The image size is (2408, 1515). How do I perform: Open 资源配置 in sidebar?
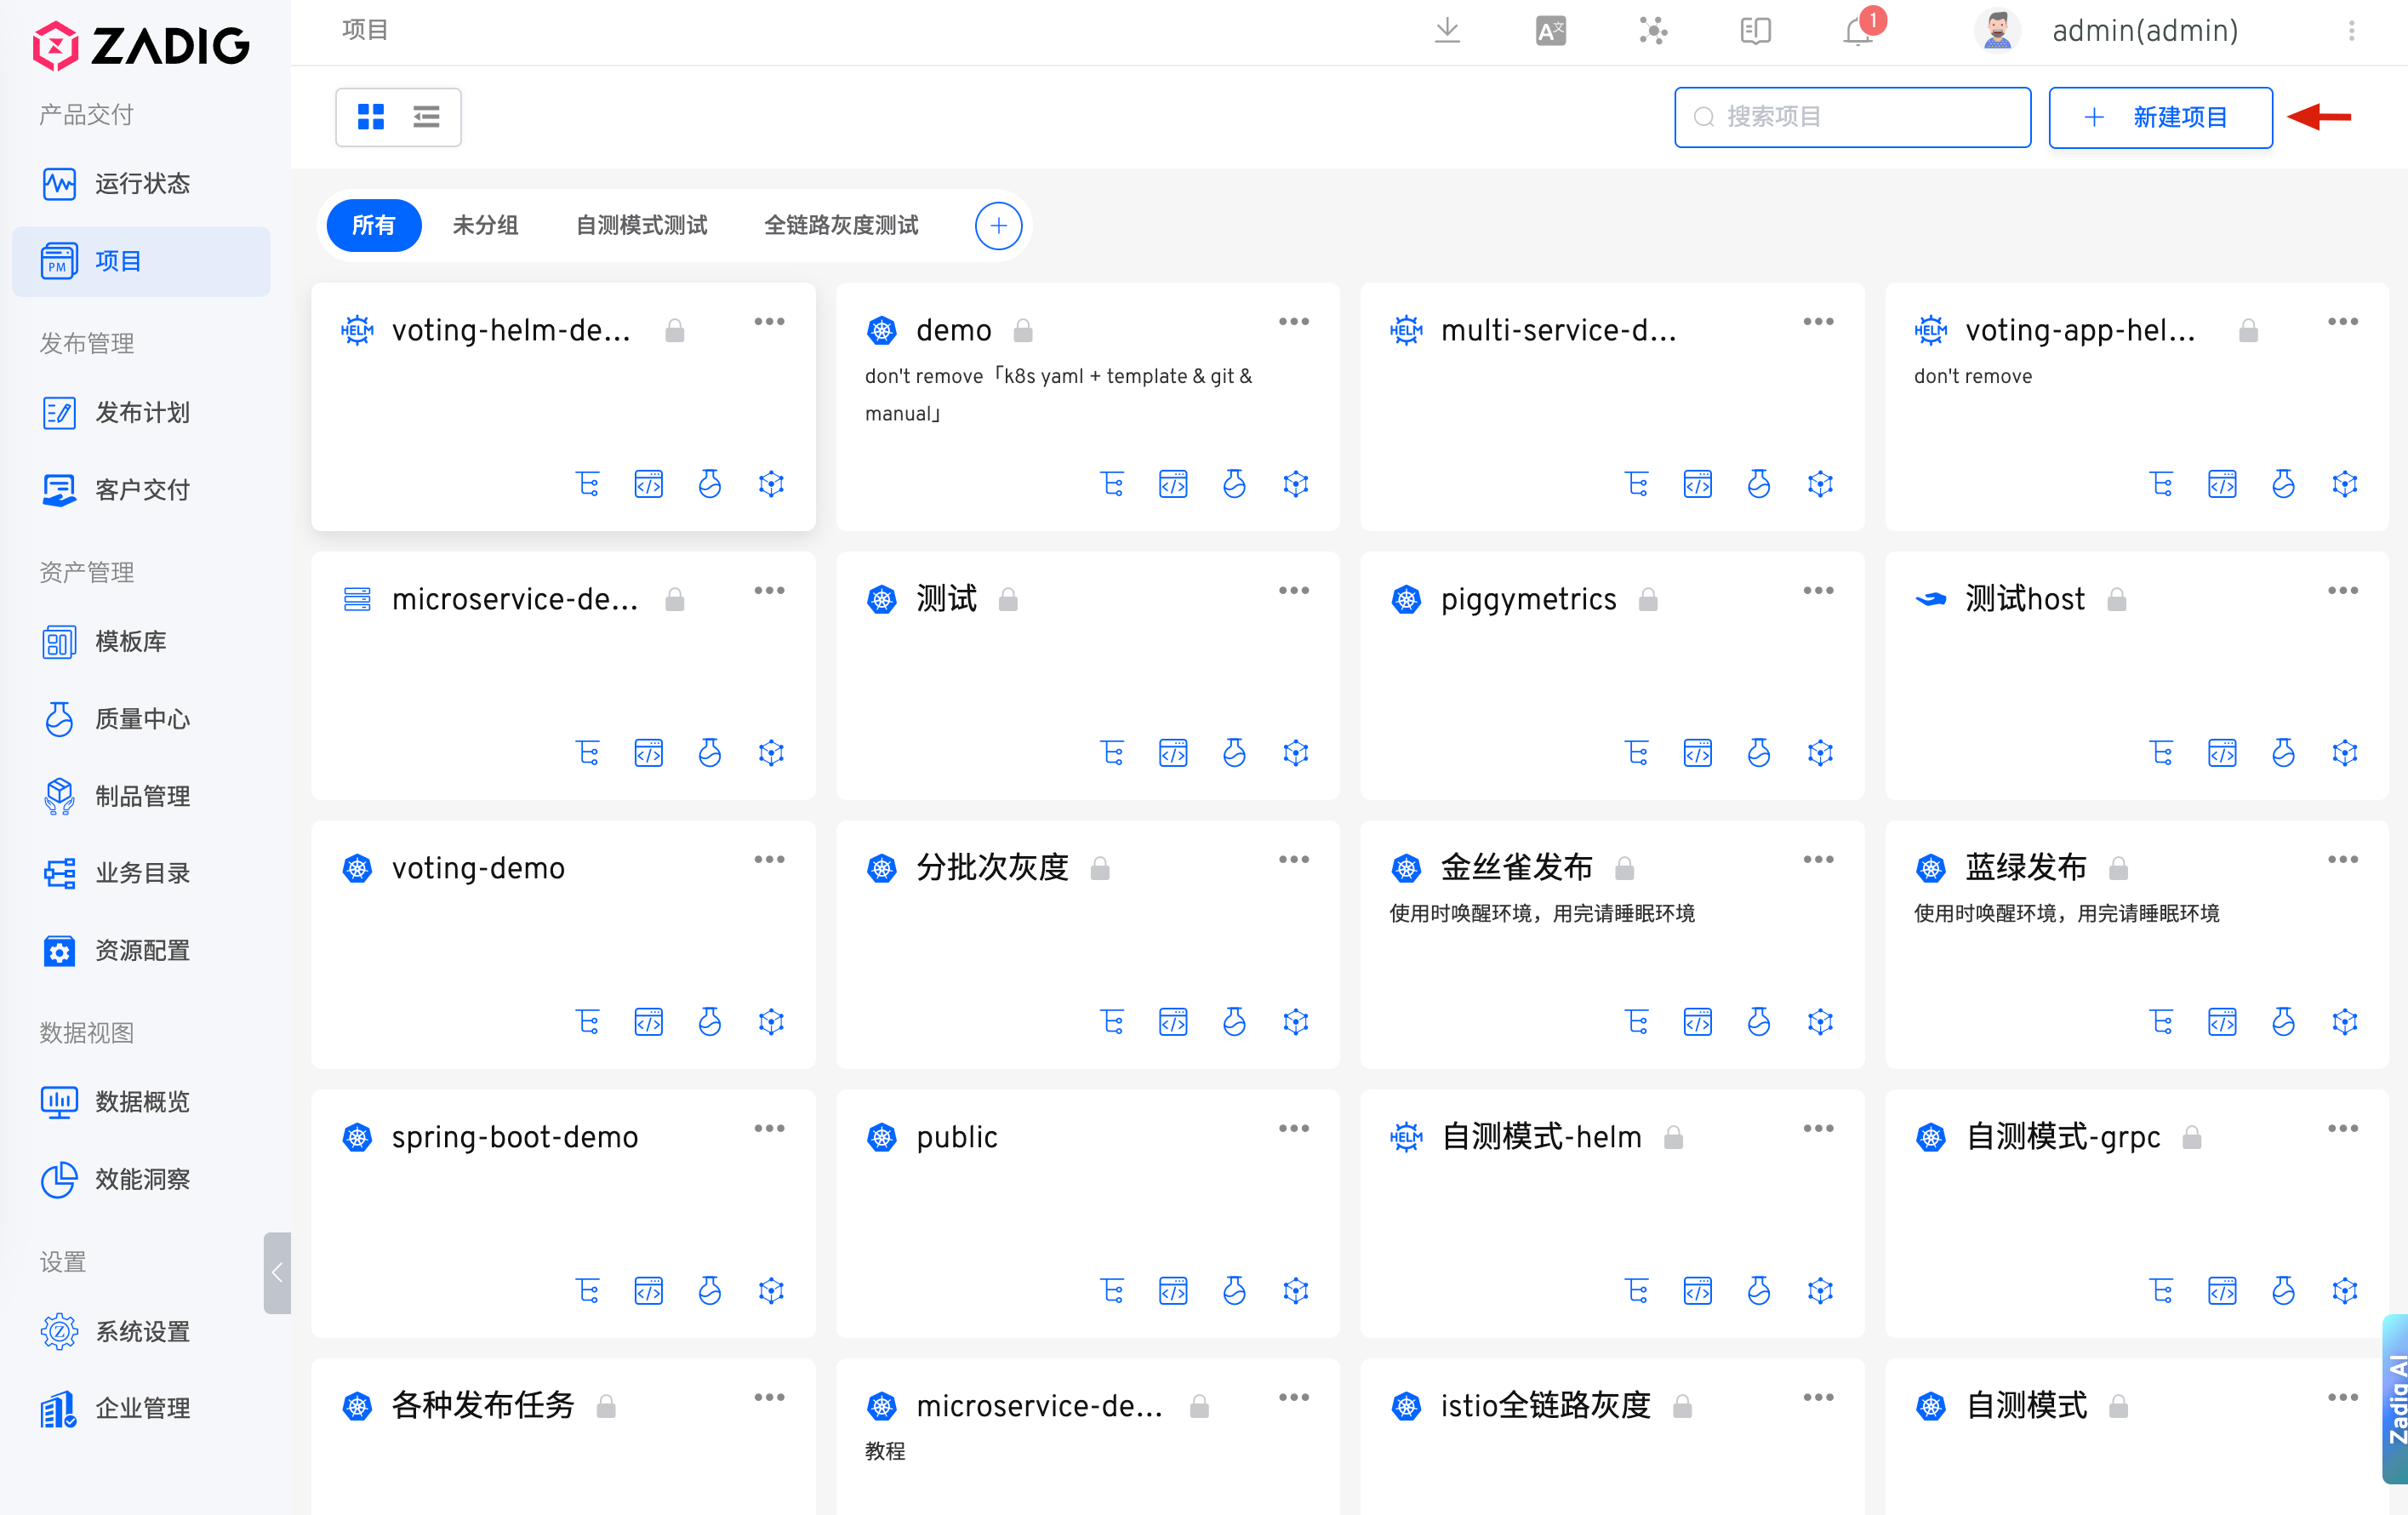[x=141, y=950]
